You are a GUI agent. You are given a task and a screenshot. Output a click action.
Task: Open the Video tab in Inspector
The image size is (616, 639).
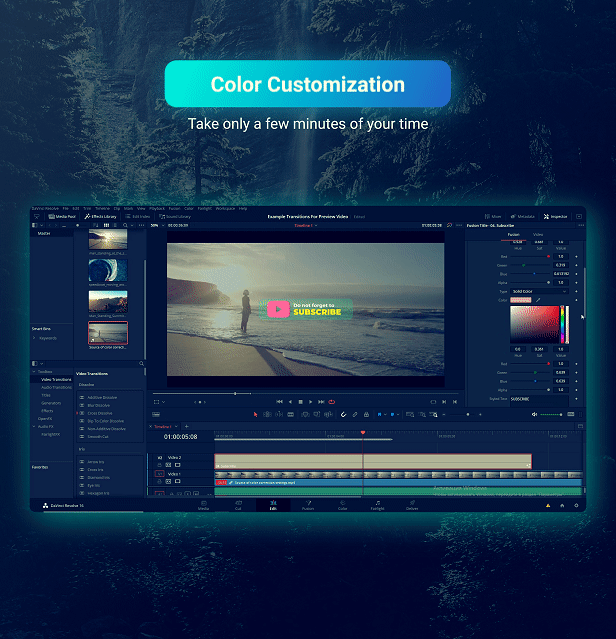[x=538, y=234]
